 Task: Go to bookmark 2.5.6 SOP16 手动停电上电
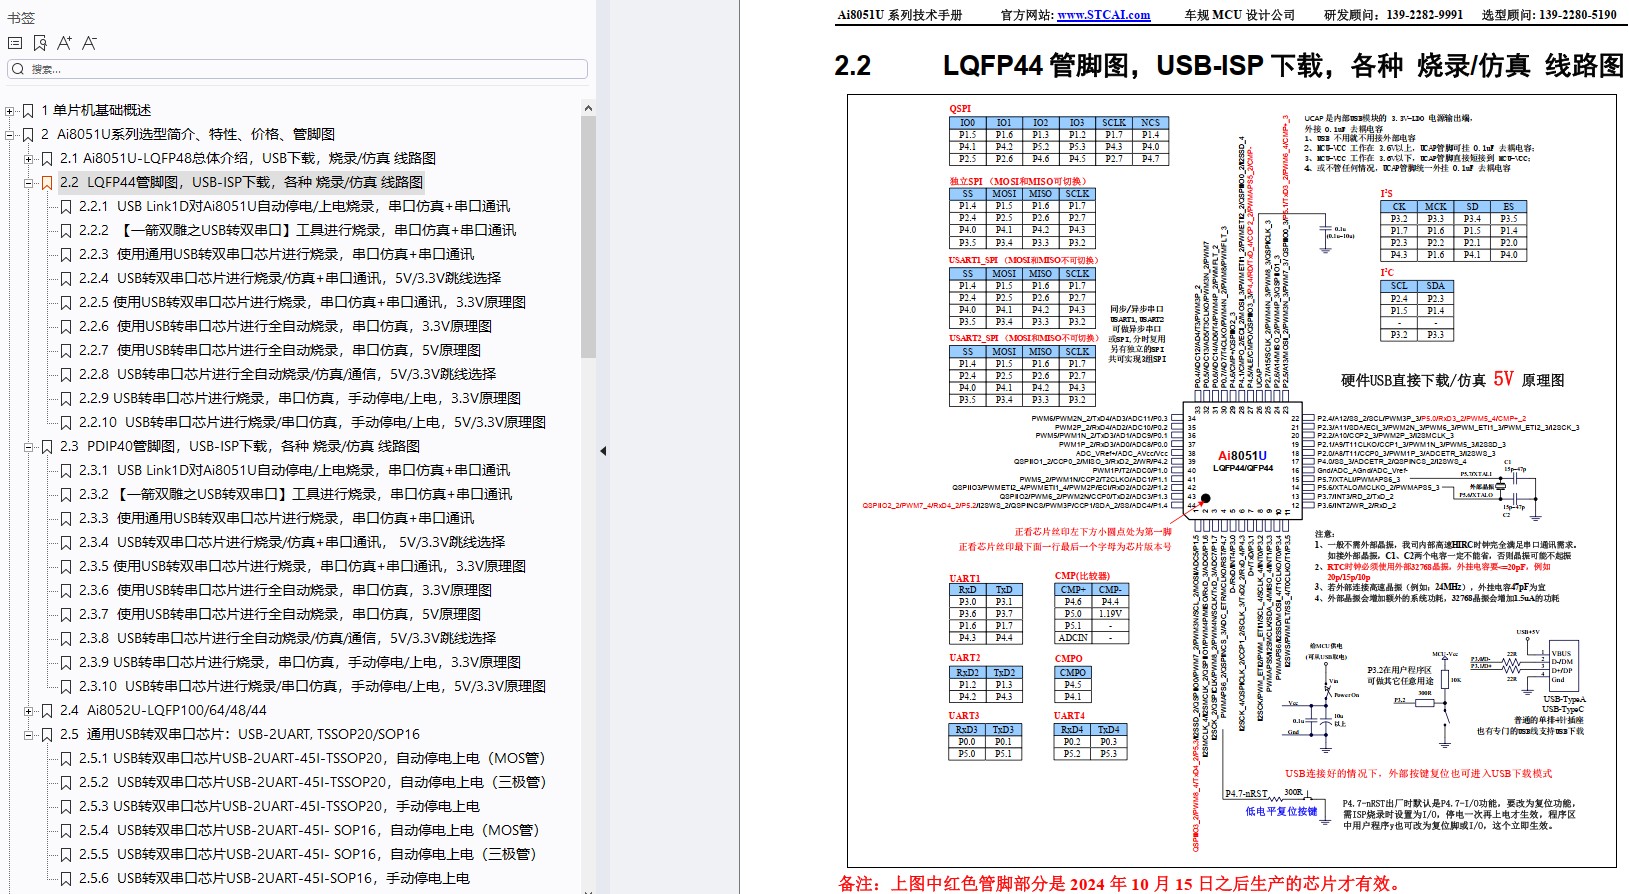tap(274, 878)
